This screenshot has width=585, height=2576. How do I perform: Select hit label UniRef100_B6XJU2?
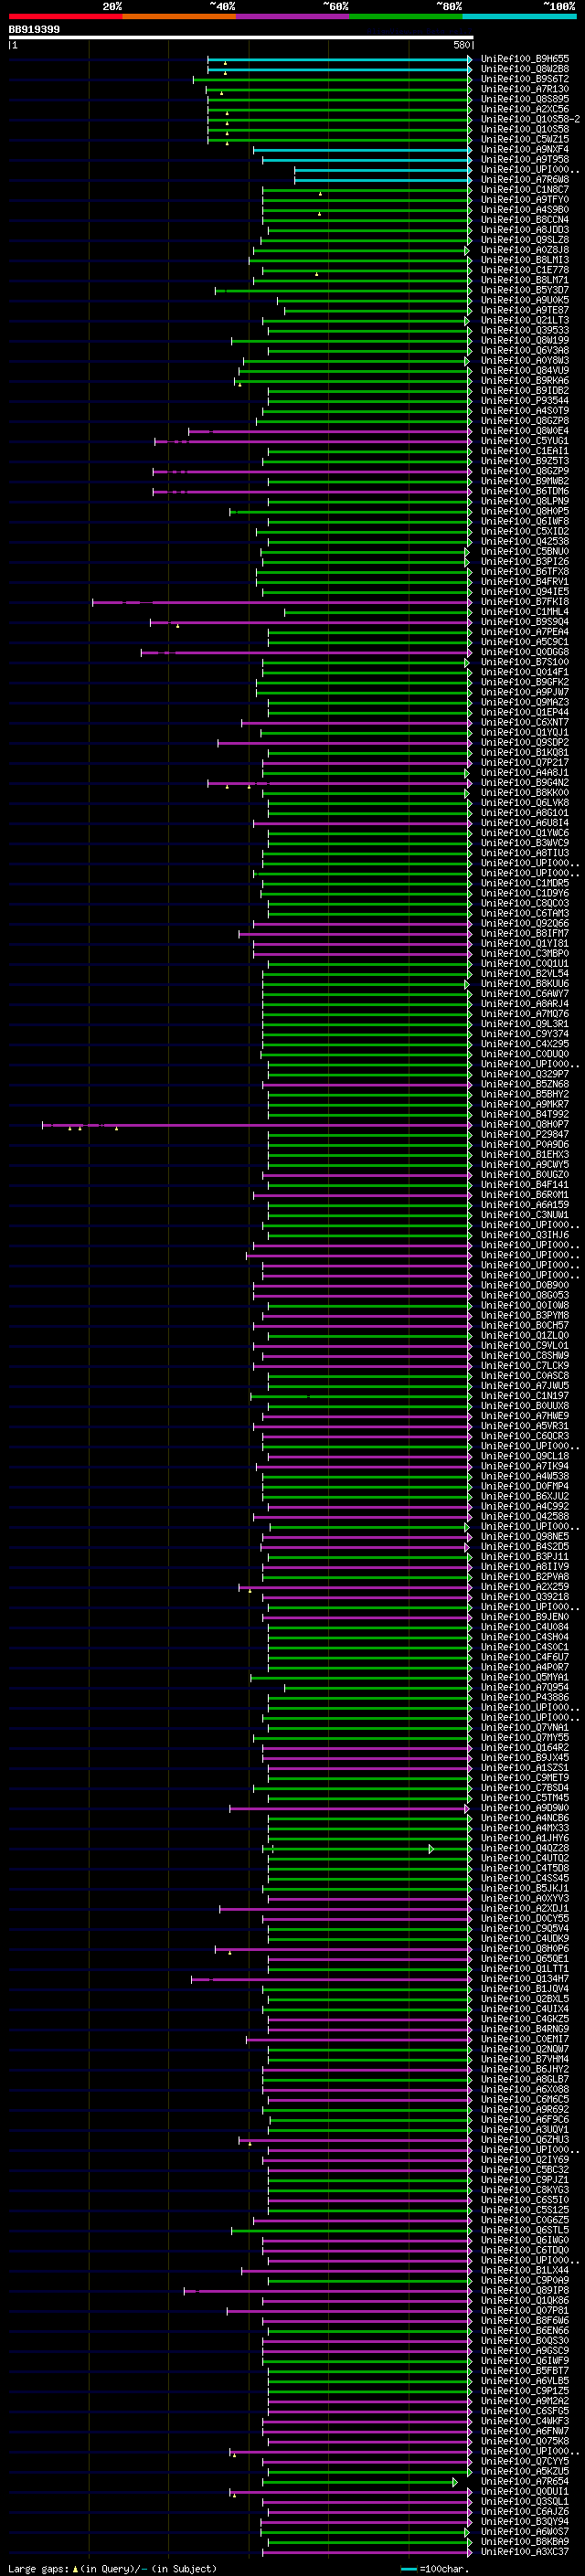(x=525, y=1496)
